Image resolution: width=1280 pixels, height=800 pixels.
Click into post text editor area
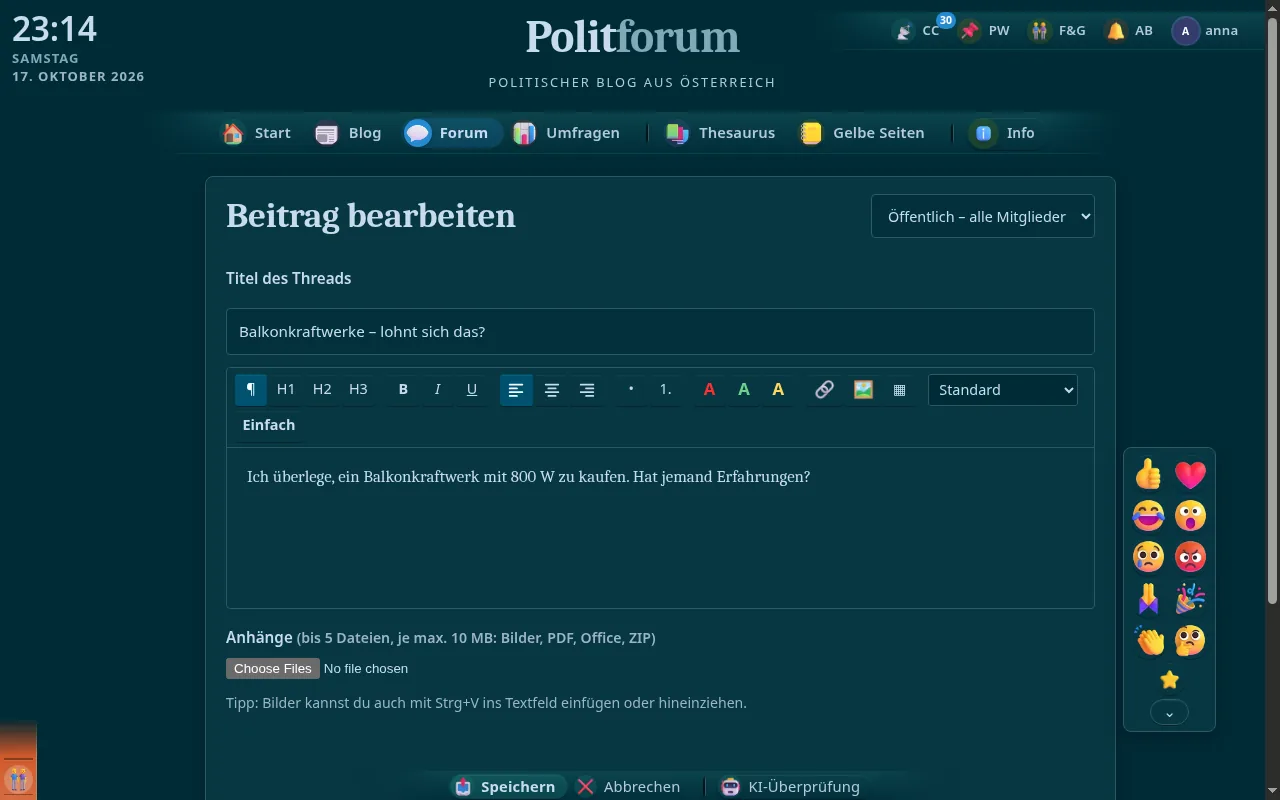coord(660,528)
